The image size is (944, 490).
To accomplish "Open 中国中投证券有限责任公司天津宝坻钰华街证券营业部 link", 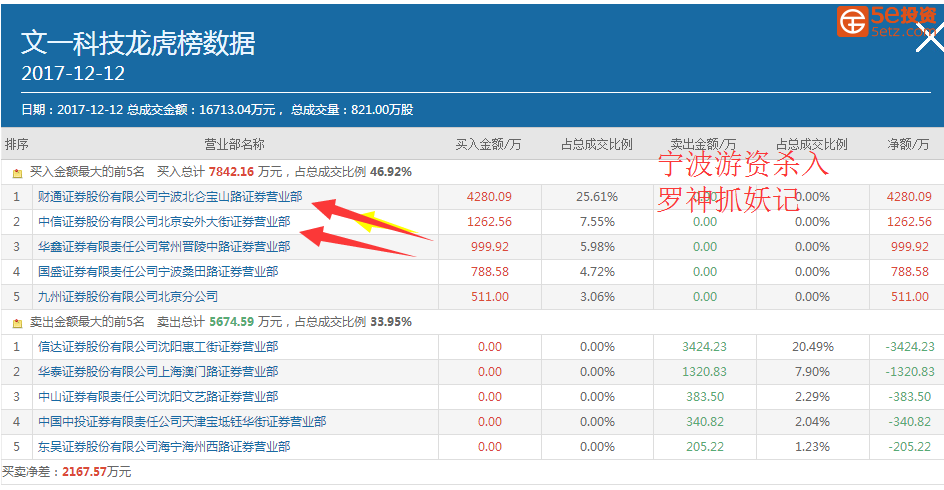I will (x=182, y=421).
